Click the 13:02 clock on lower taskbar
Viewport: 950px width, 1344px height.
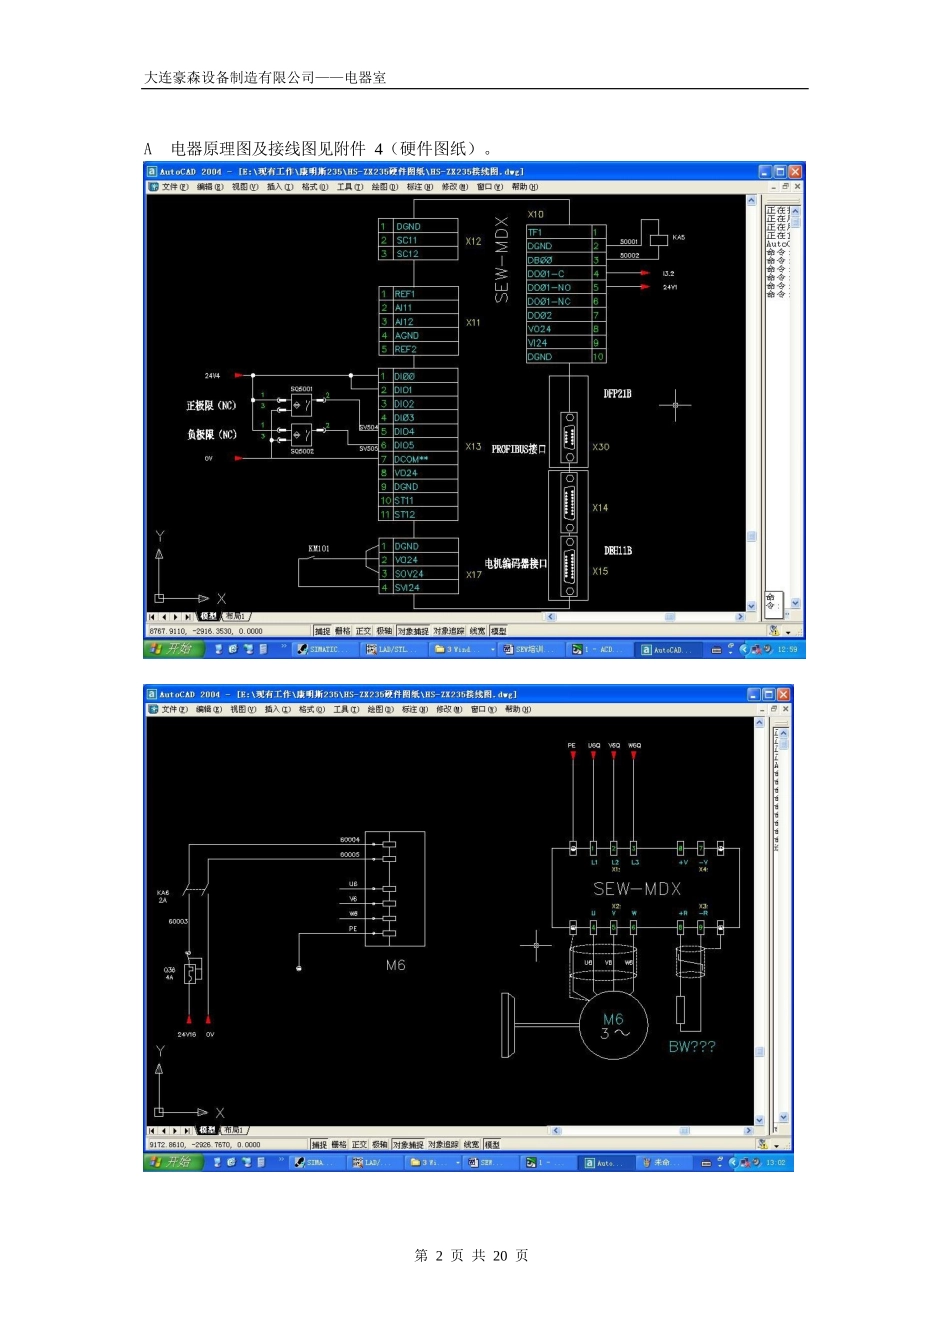[x=776, y=1162]
